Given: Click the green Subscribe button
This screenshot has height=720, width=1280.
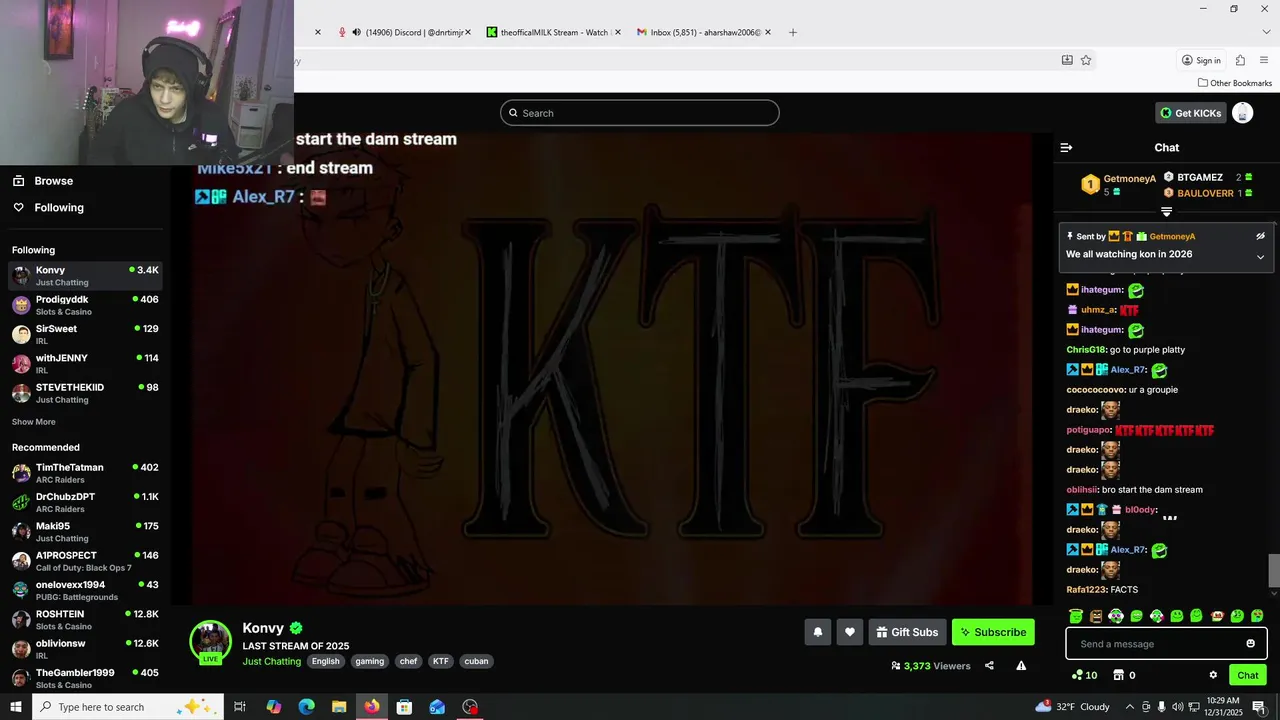Looking at the screenshot, I should tap(993, 632).
